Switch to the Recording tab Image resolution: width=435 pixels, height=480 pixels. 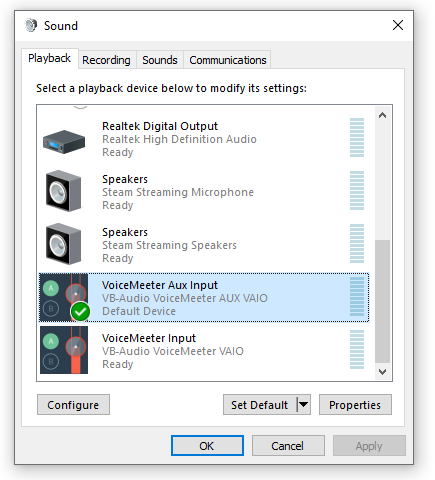point(106,60)
